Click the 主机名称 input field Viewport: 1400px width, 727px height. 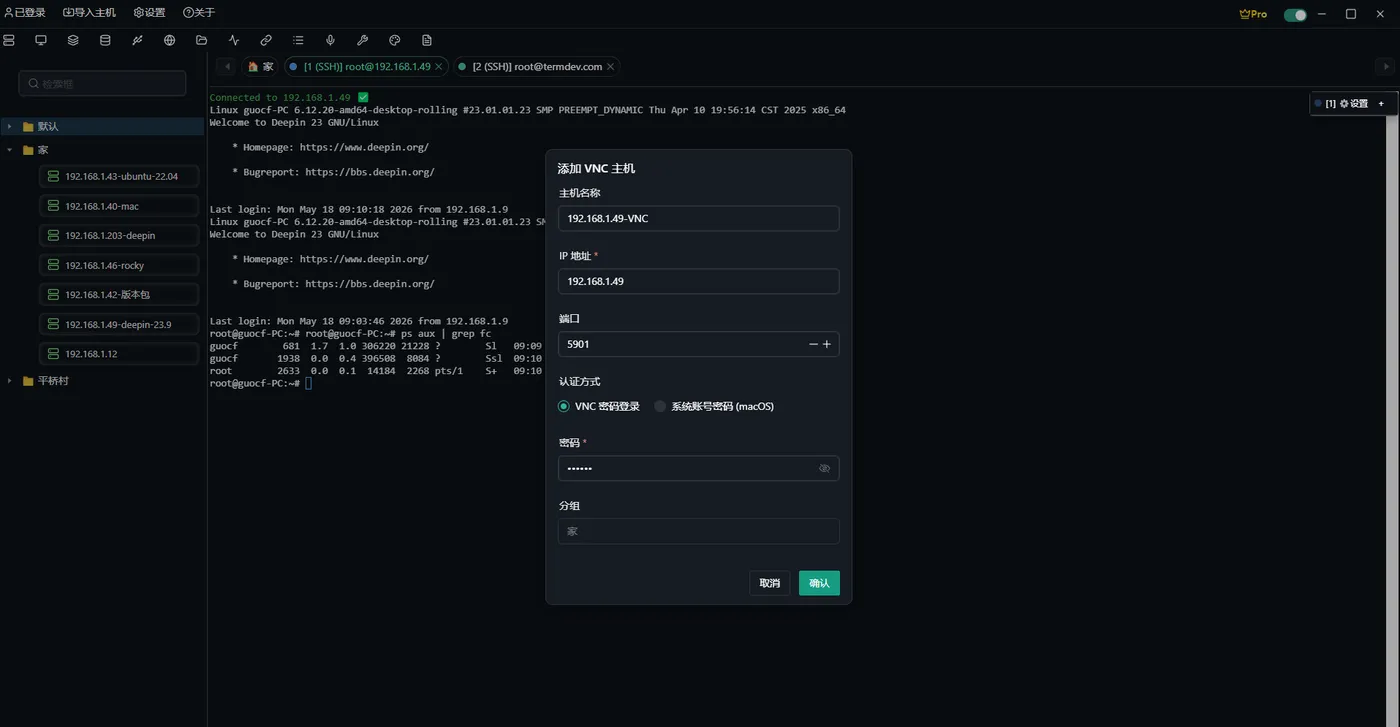[x=698, y=218]
